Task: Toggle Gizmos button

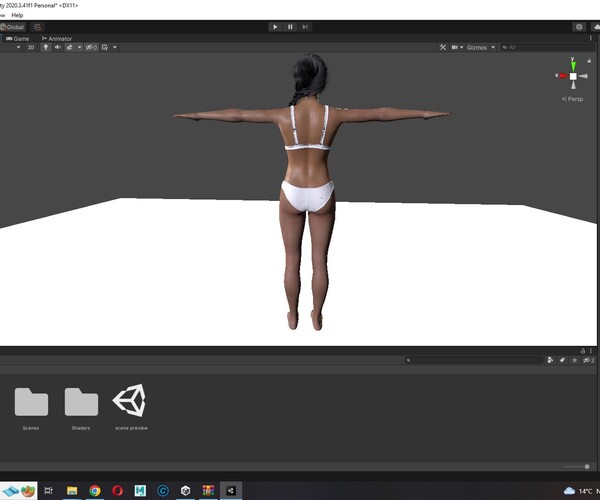Action: coord(477,47)
